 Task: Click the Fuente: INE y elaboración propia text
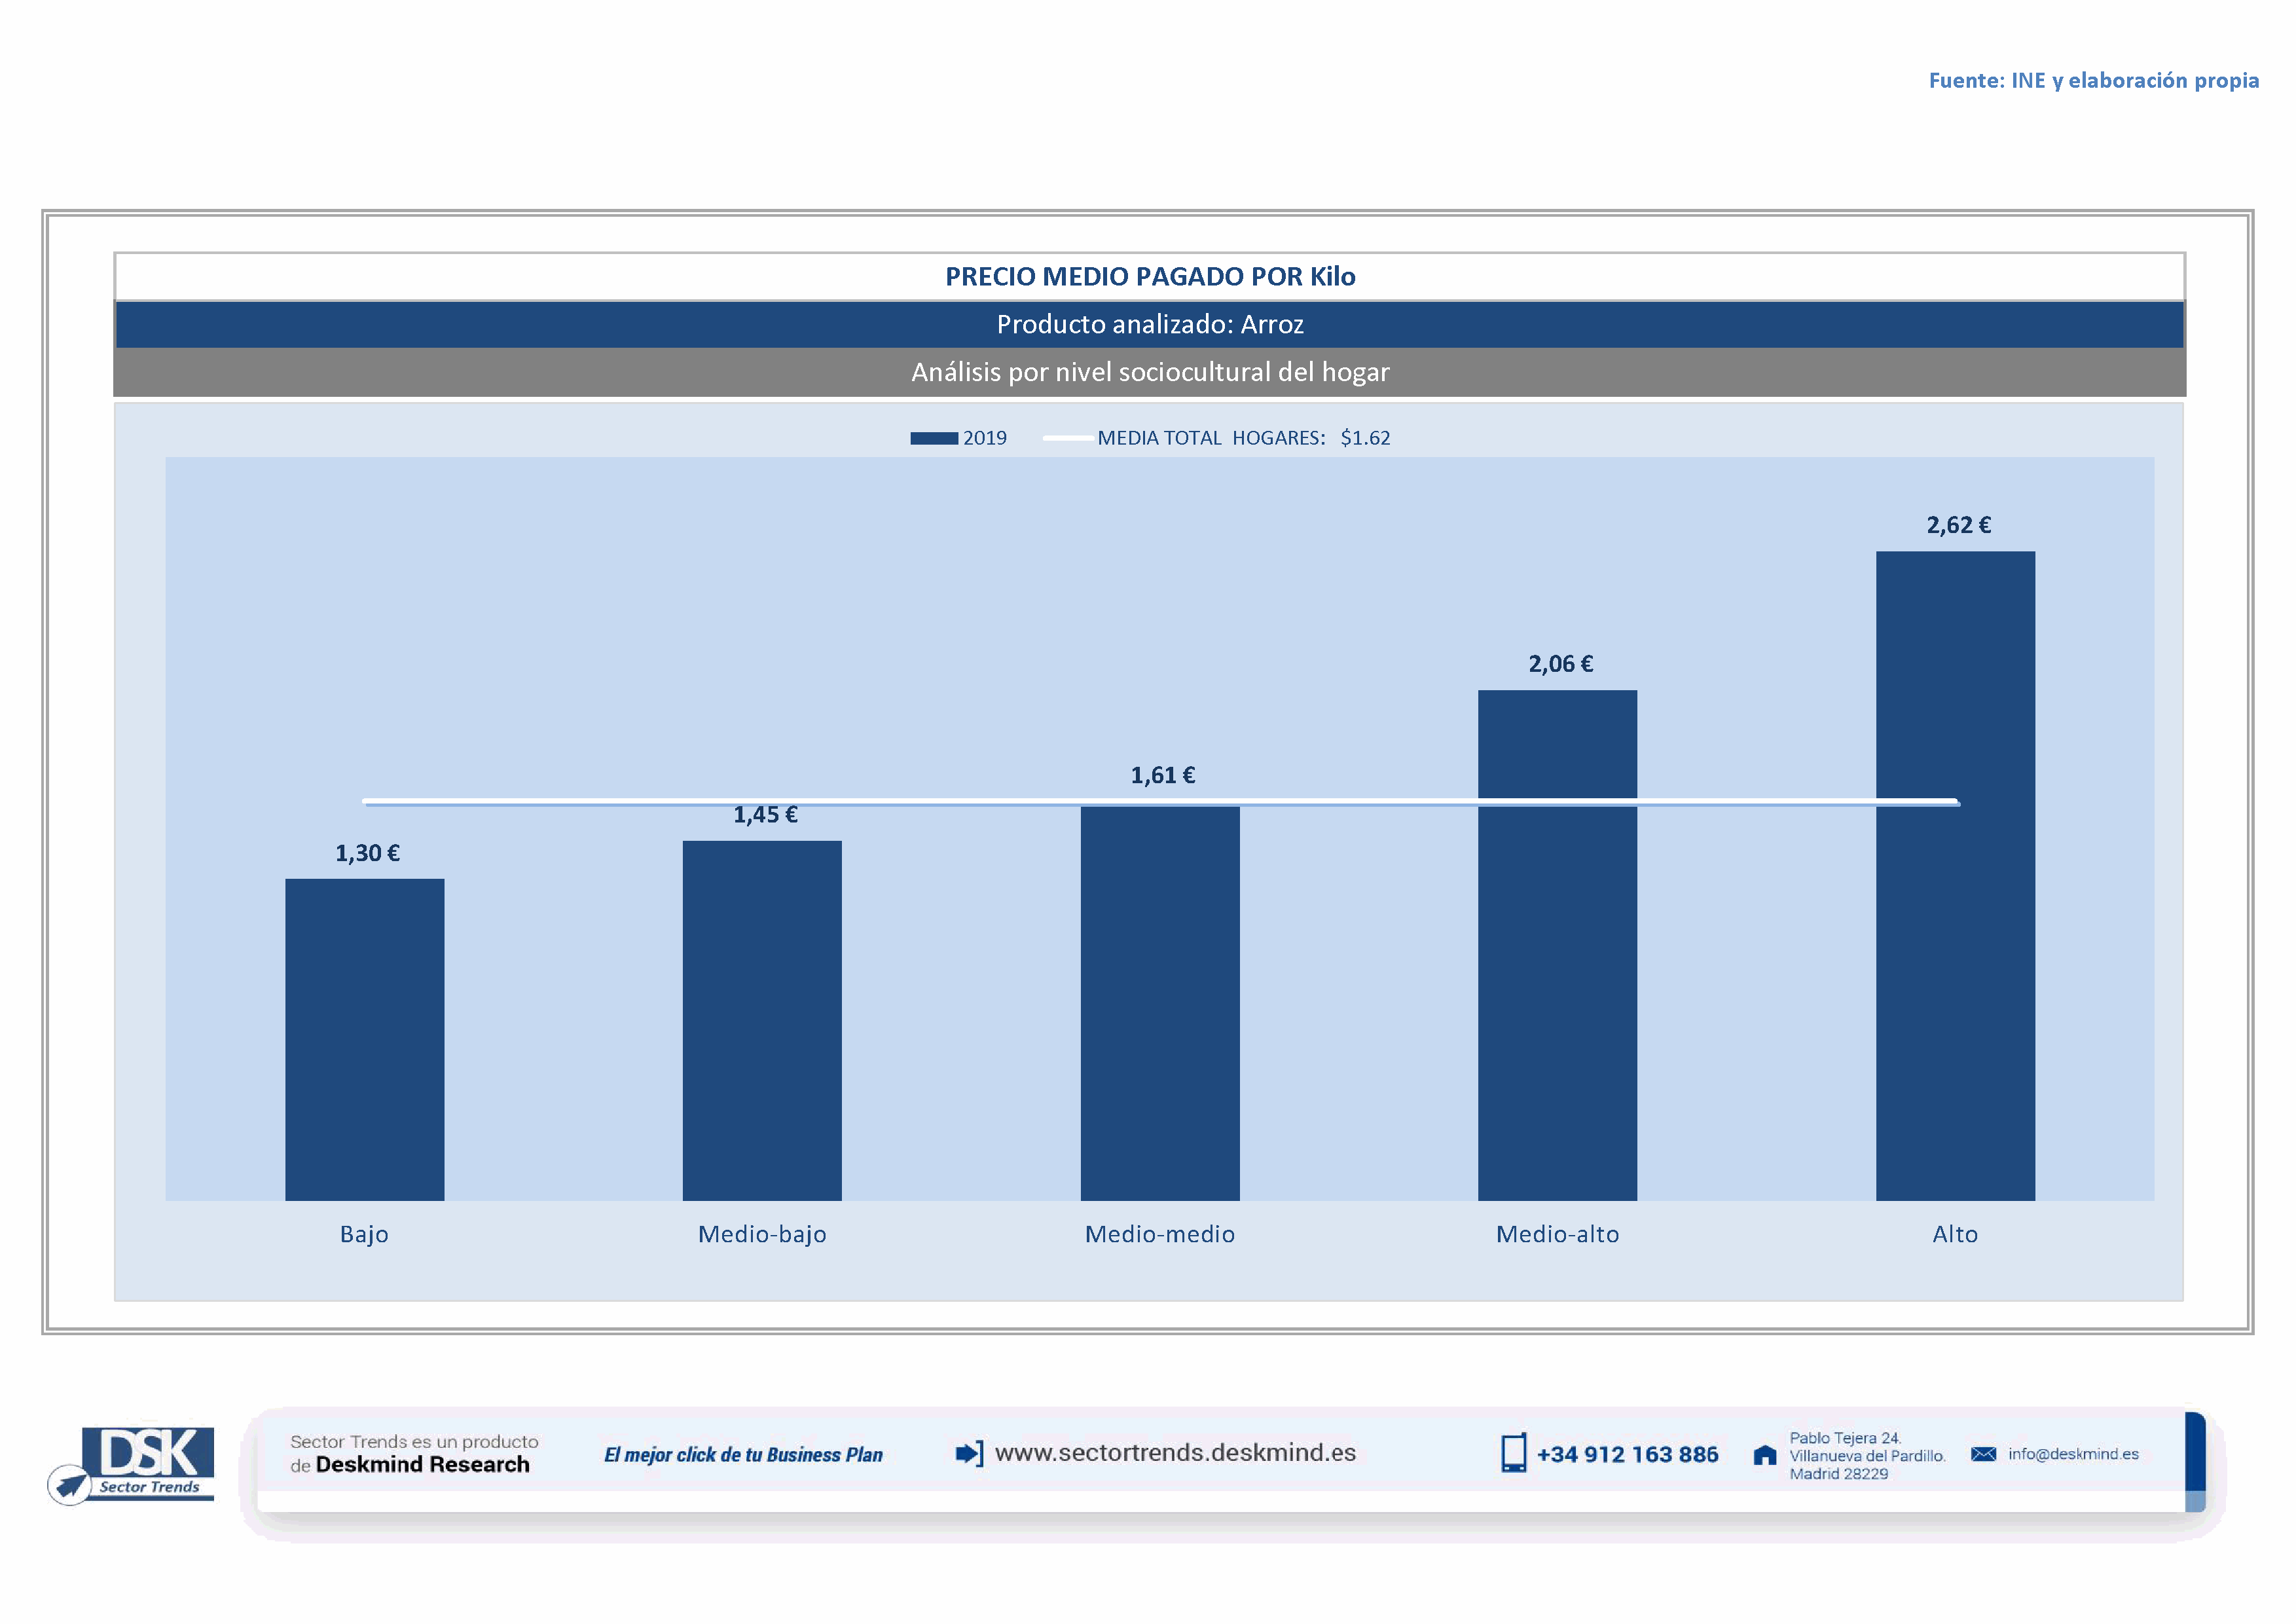coord(2093,80)
